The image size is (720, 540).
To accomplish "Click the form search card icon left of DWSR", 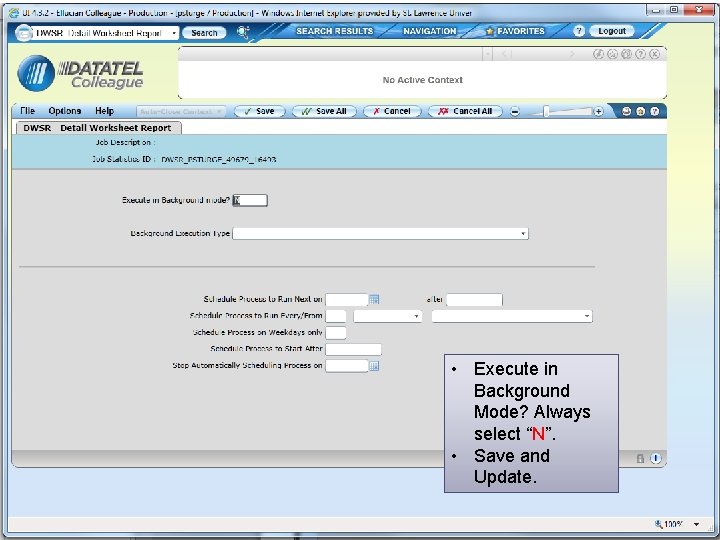I will coord(24,33).
